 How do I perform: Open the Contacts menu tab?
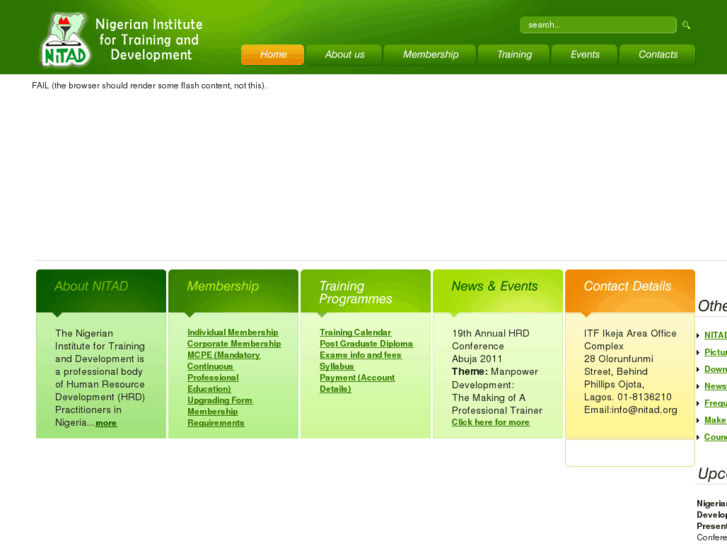[657, 55]
